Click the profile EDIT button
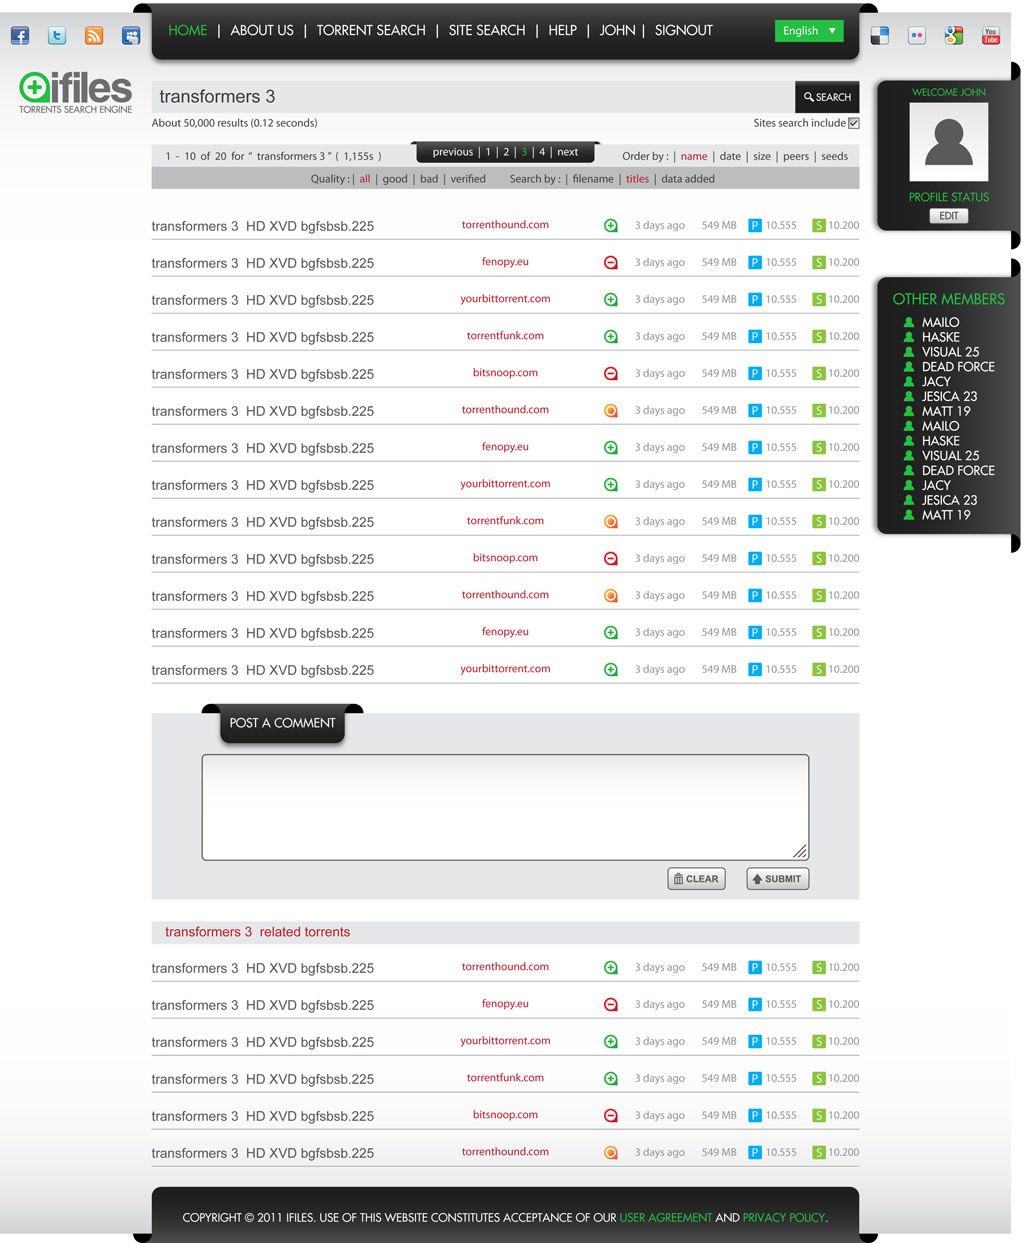Image resolution: width=1024 pixels, height=1243 pixels. coord(949,216)
